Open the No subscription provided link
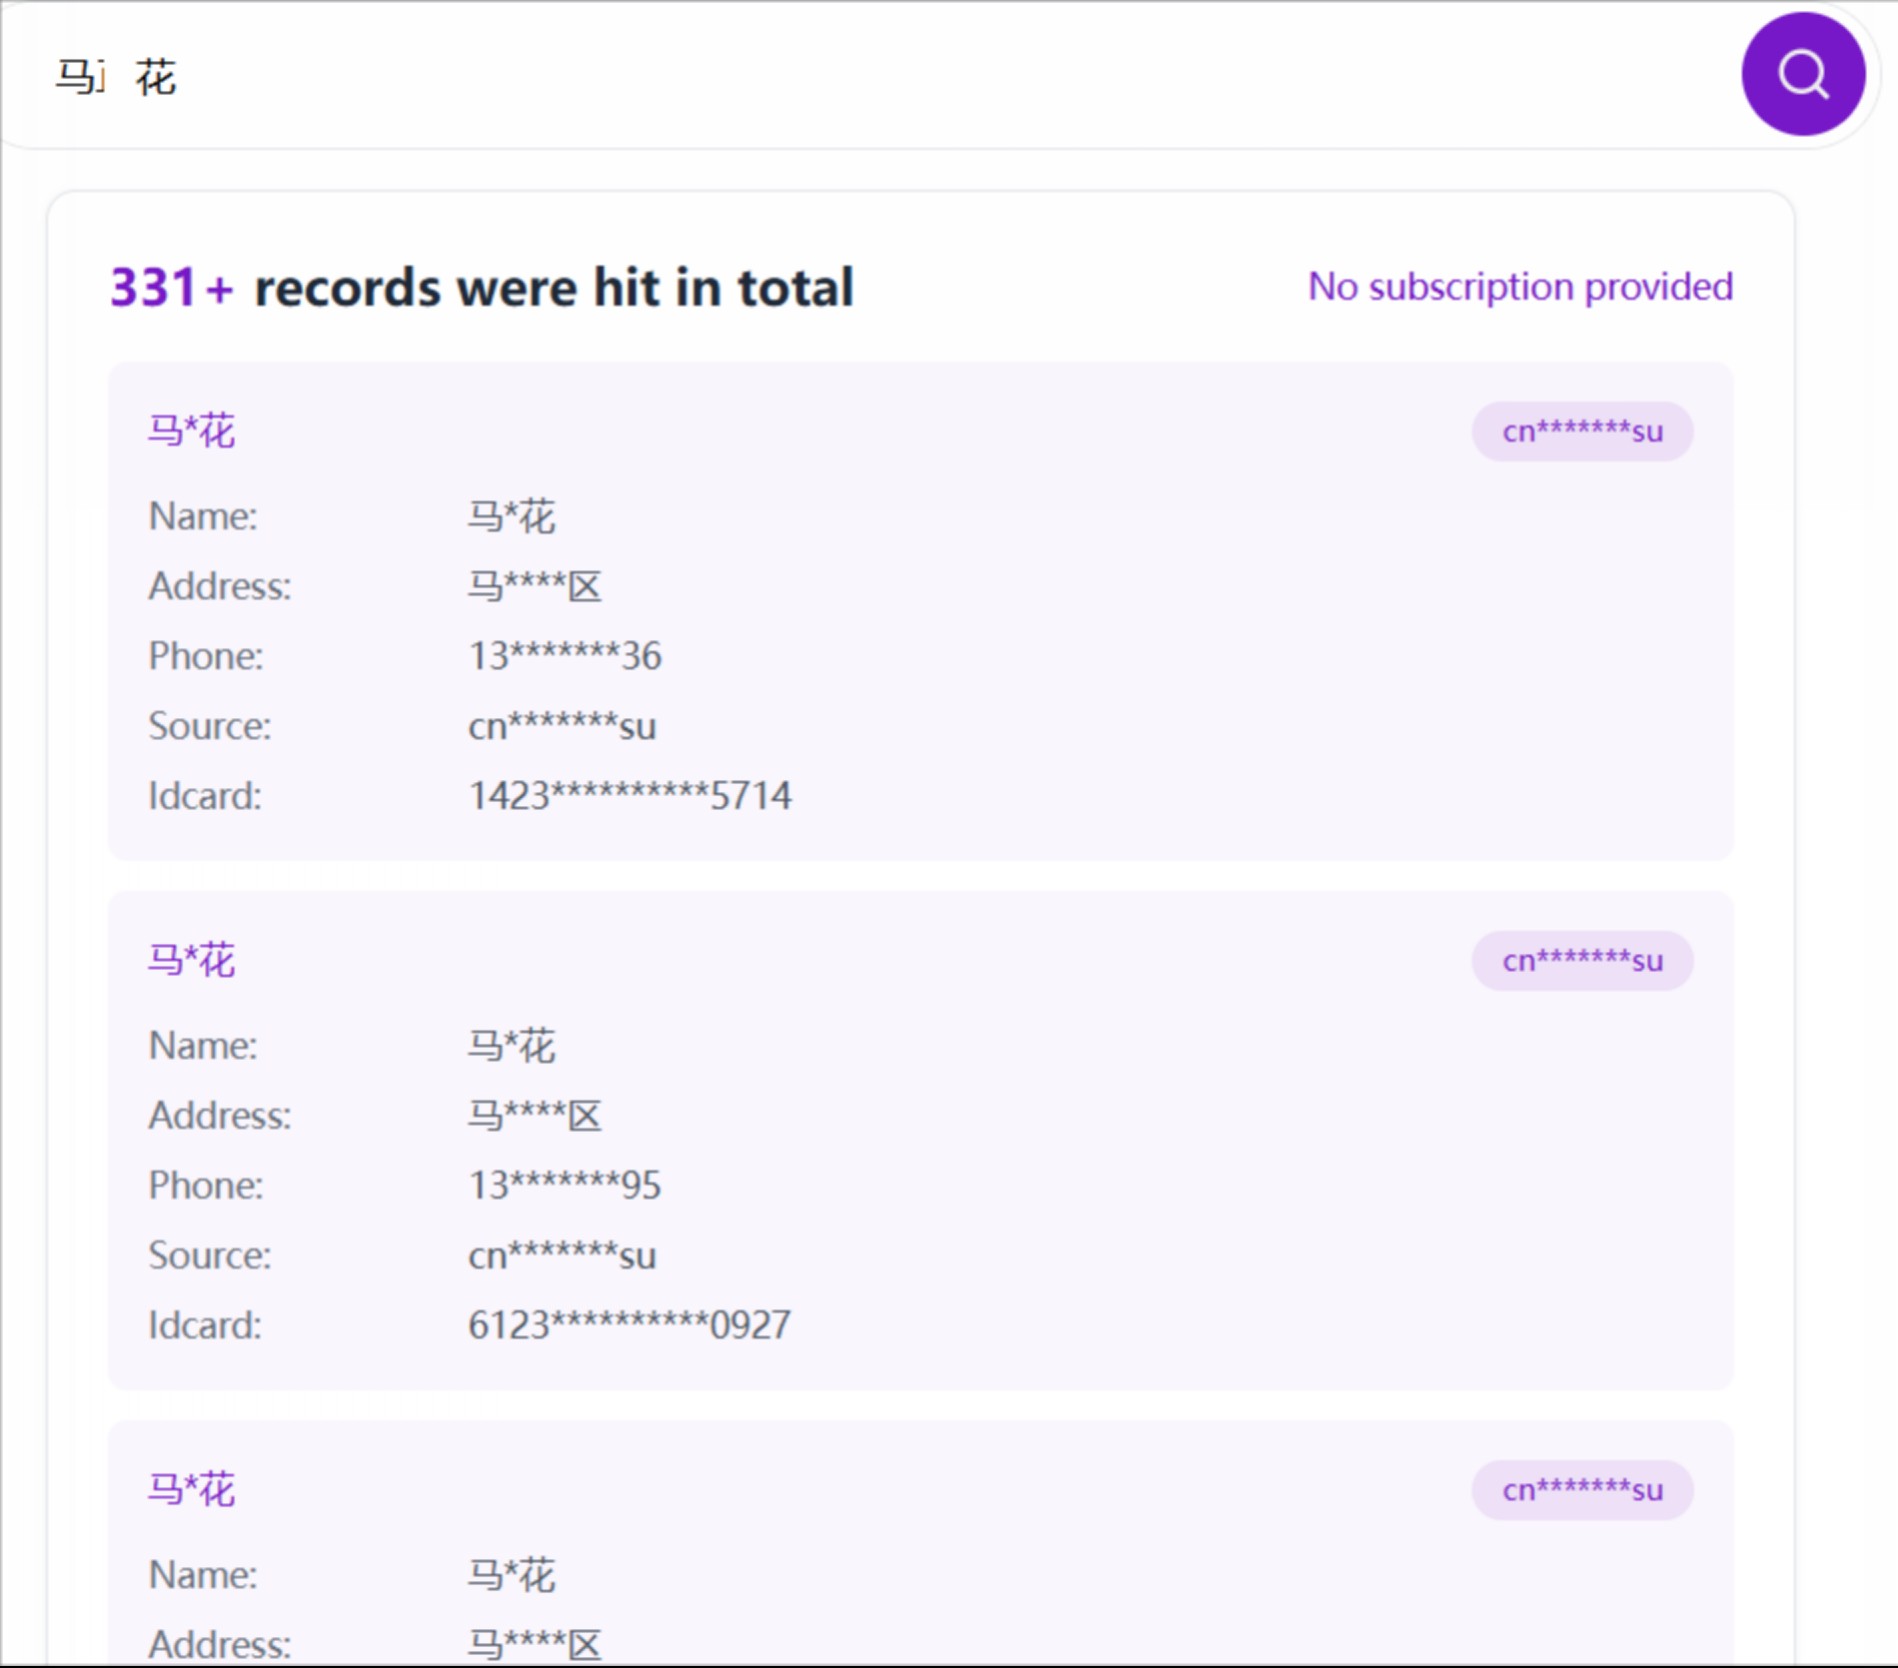The image size is (1898, 1668). [x=1520, y=287]
